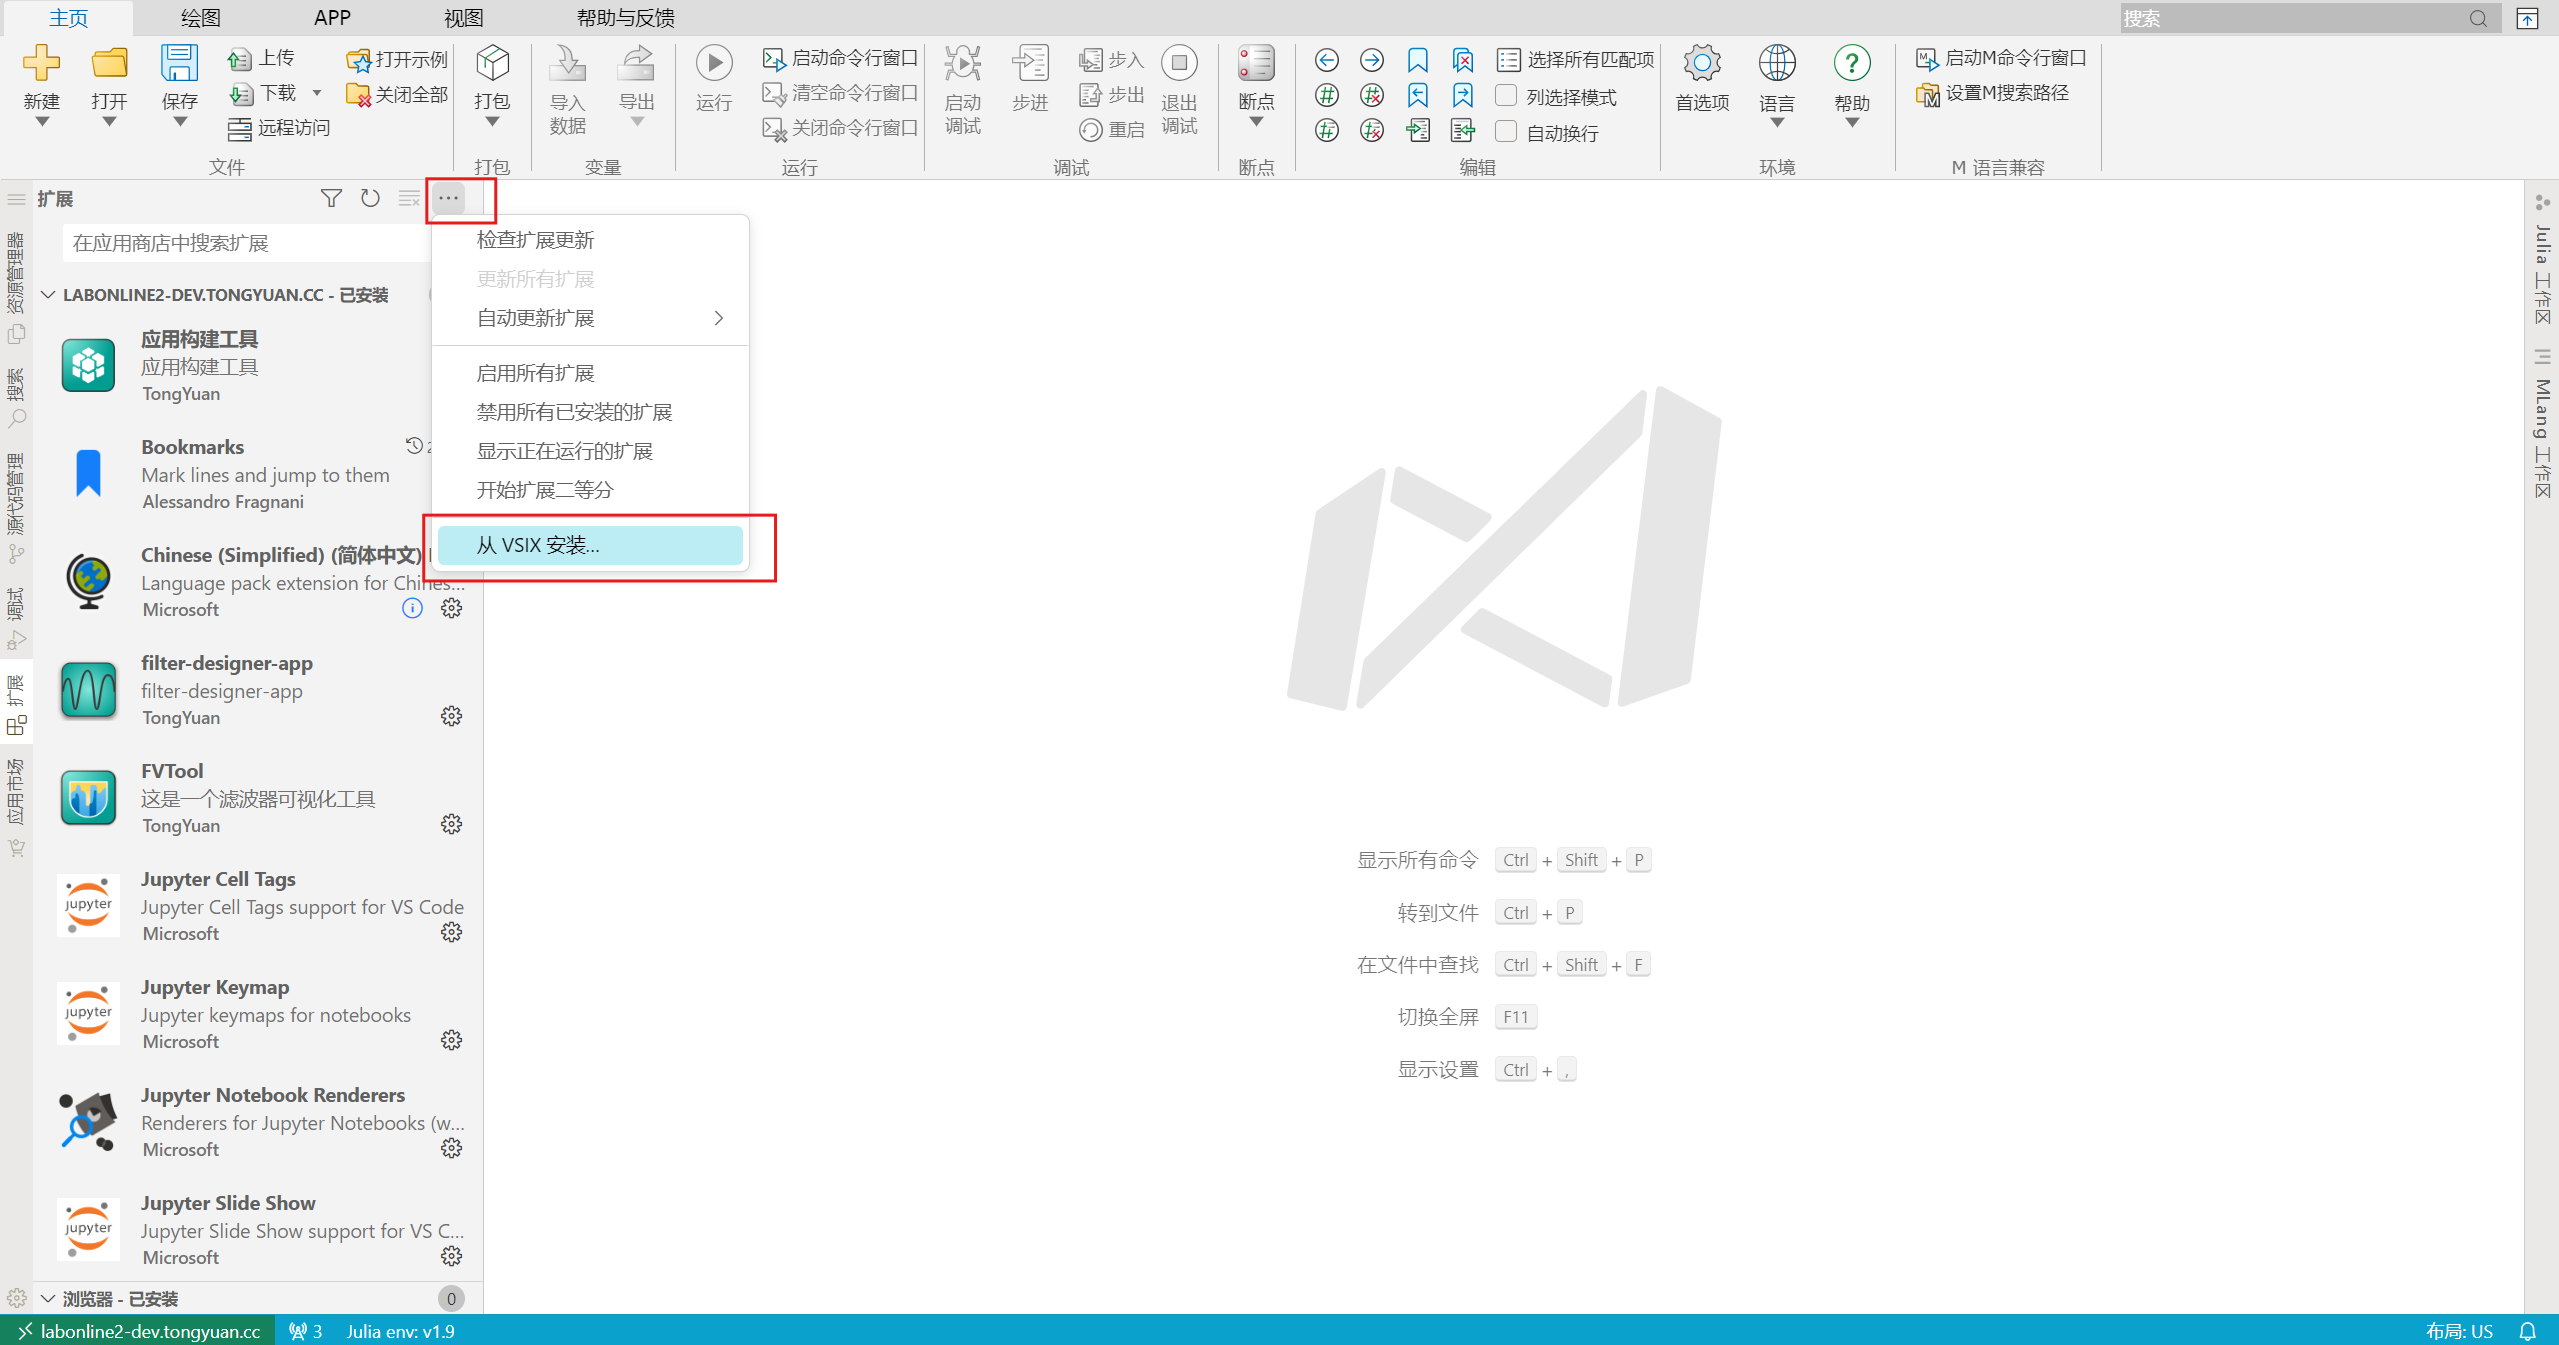Click Start M command window (启动M命令行窗口) button
Image resolution: width=2559 pixels, height=1345 pixels.
pyautogui.click(x=2001, y=58)
